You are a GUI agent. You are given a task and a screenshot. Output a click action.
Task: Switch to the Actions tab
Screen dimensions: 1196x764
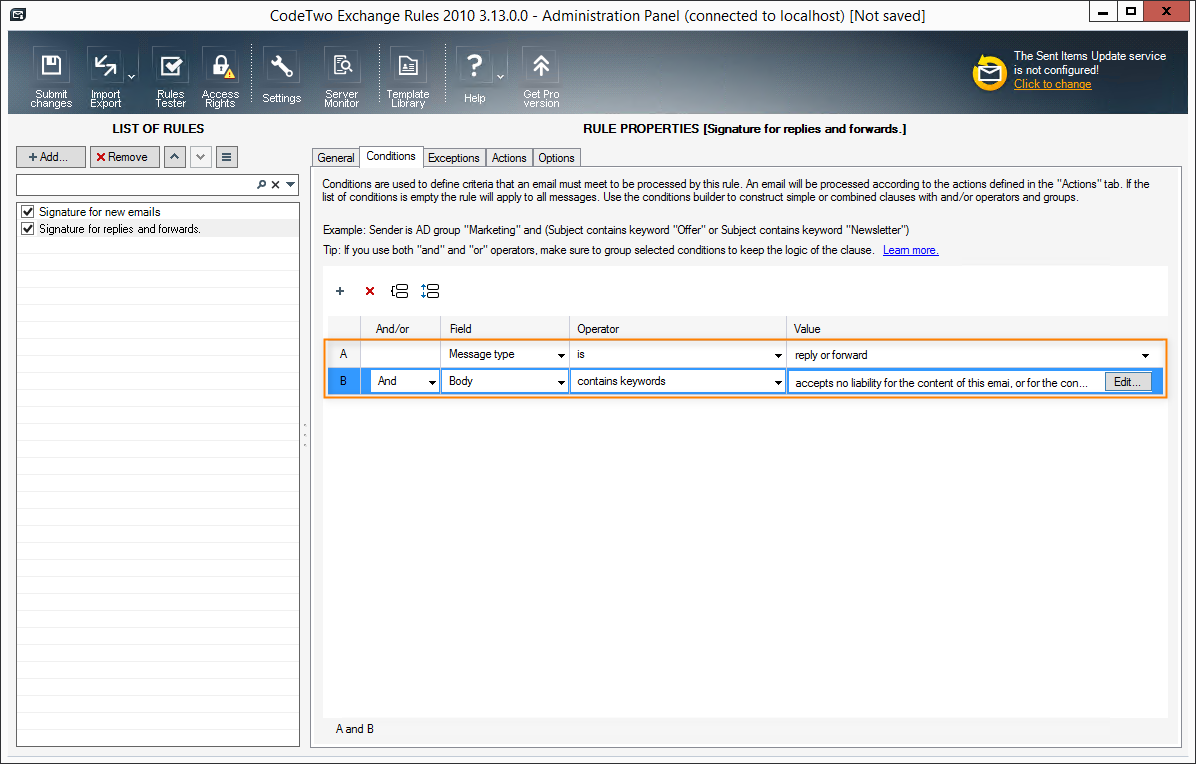click(x=509, y=157)
